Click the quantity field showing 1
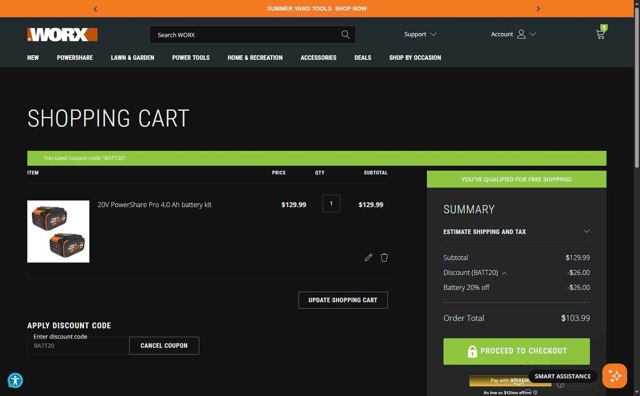The width and height of the screenshot is (640, 396). pyautogui.click(x=331, y=203)
